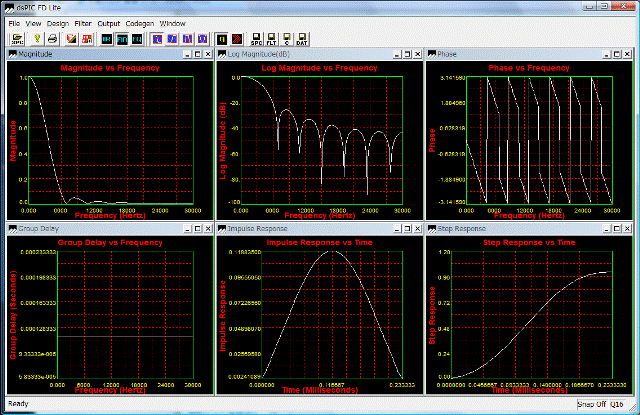Click the DAT save toolbar button
640x415 pixels.
tap(303, 38)
